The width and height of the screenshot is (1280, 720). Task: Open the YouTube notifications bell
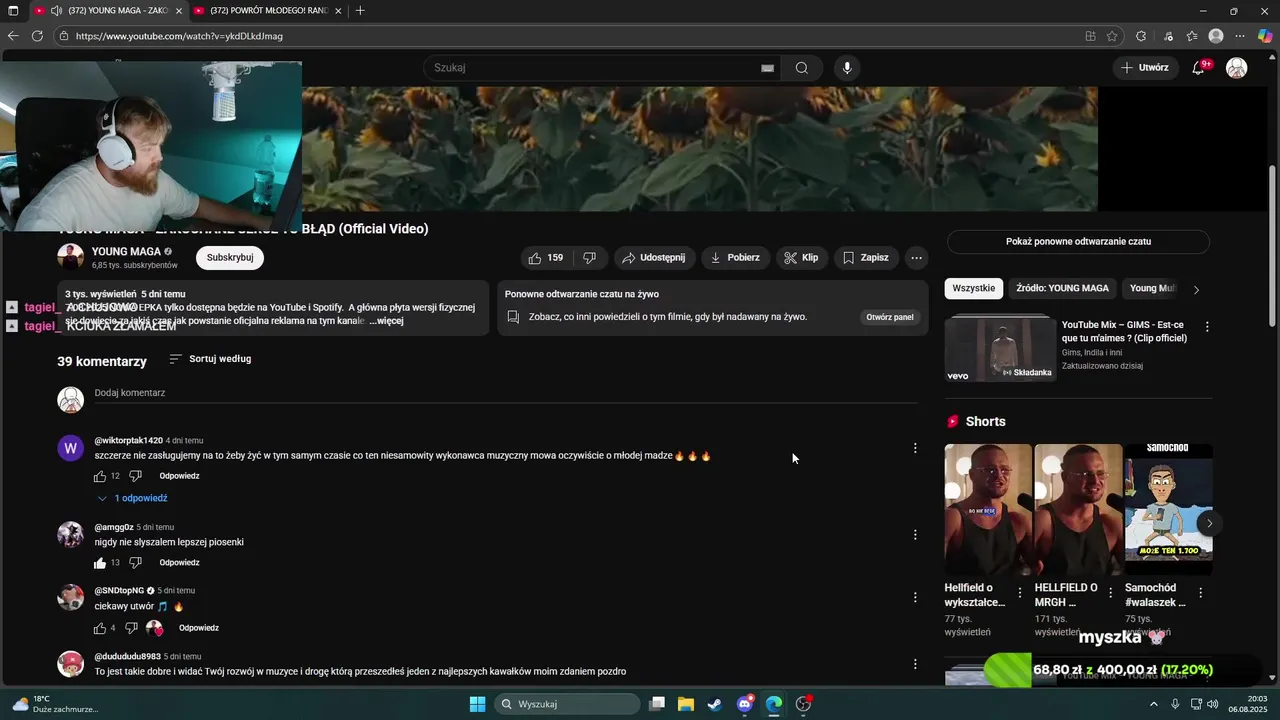(1199, 68)
